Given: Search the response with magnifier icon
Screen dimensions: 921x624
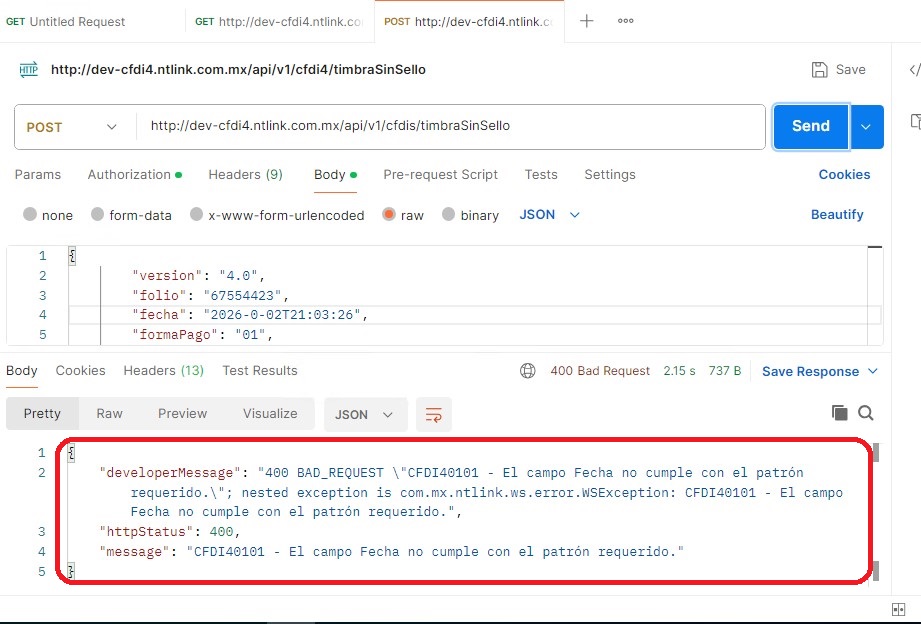Looking at the screenshot, I should tap(865, 413).
